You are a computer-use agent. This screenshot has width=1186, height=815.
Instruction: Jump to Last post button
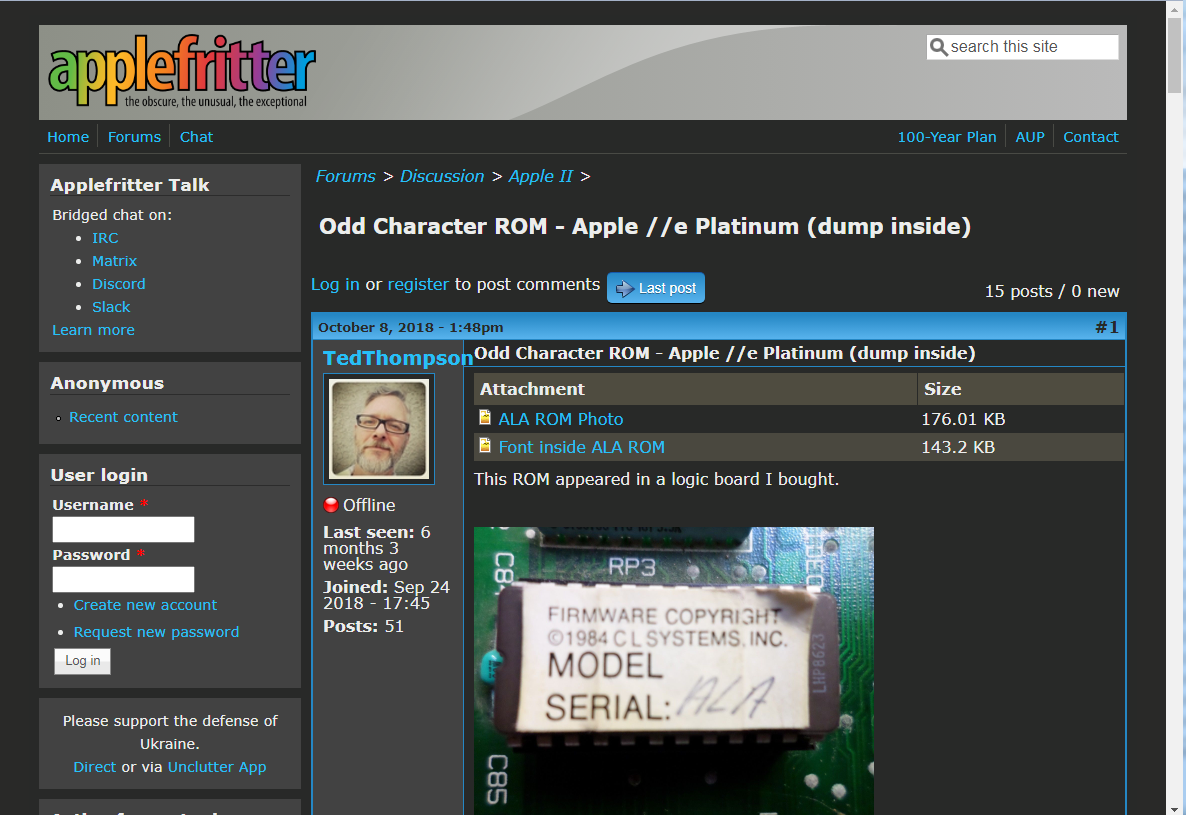(x=656, y=288)
